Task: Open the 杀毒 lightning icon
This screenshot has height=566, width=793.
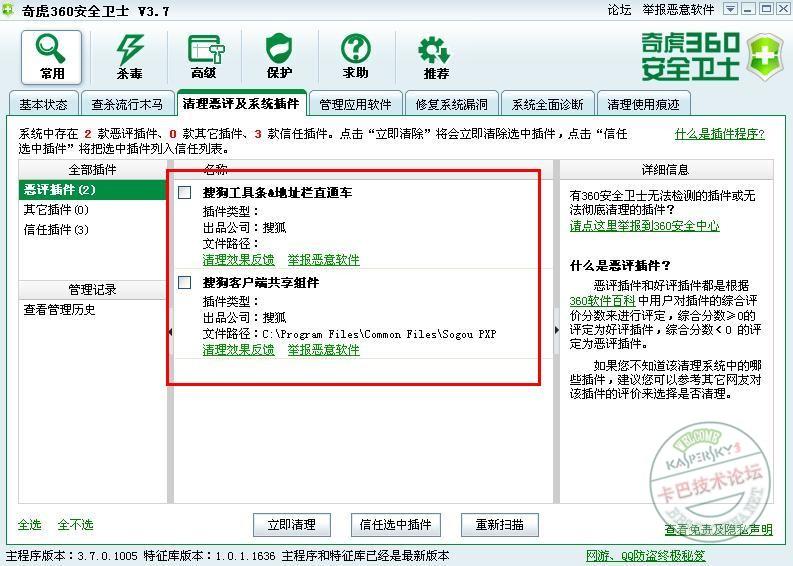Action: tap(129, 57)
